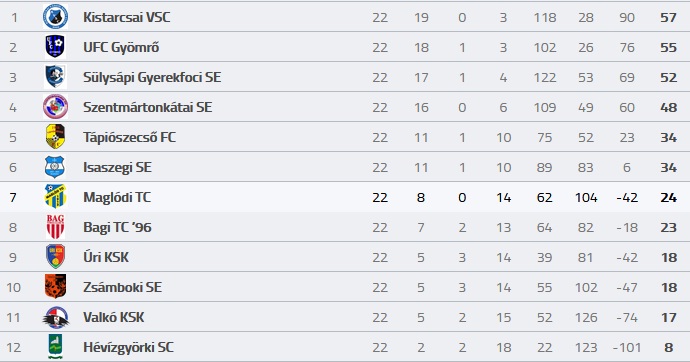
Task: Open the Hévízgyörki SC team link
Action: 128,347
